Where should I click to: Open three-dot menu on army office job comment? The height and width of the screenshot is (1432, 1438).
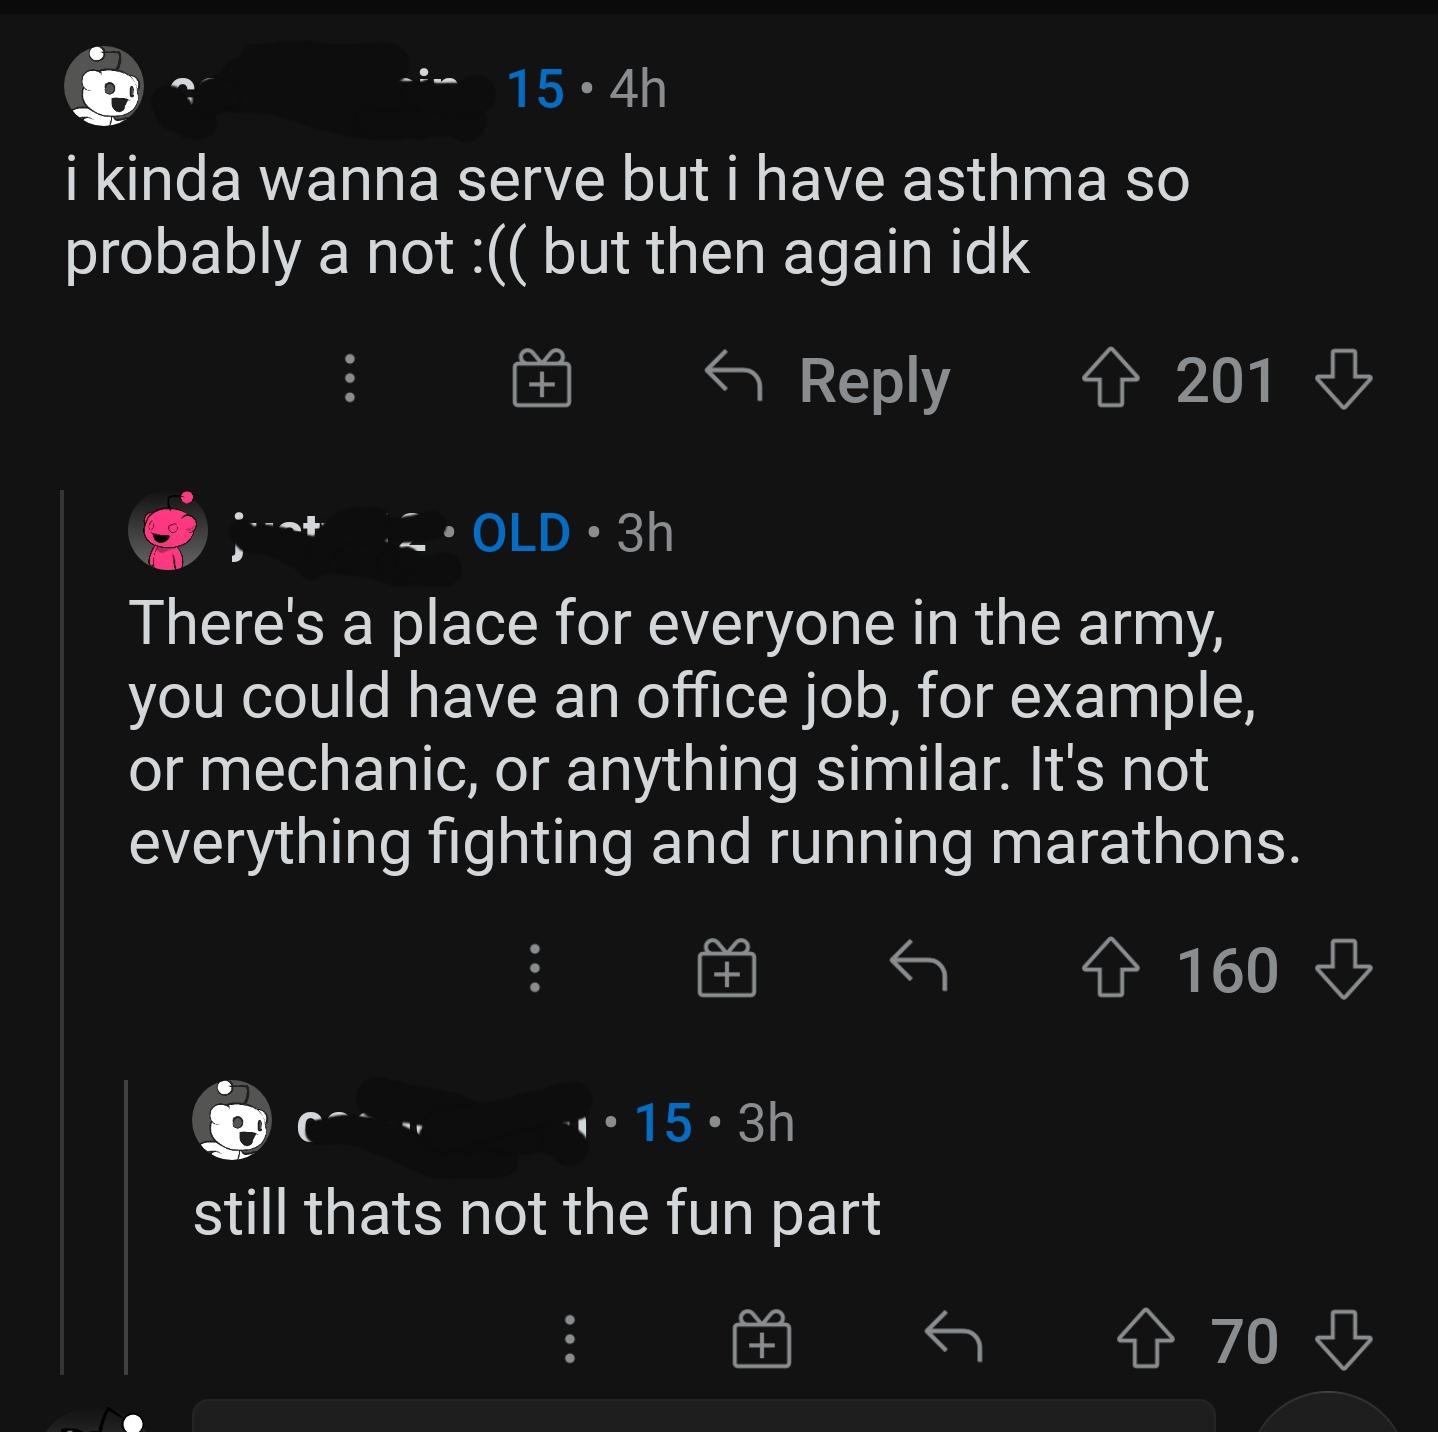click(535, 970)
